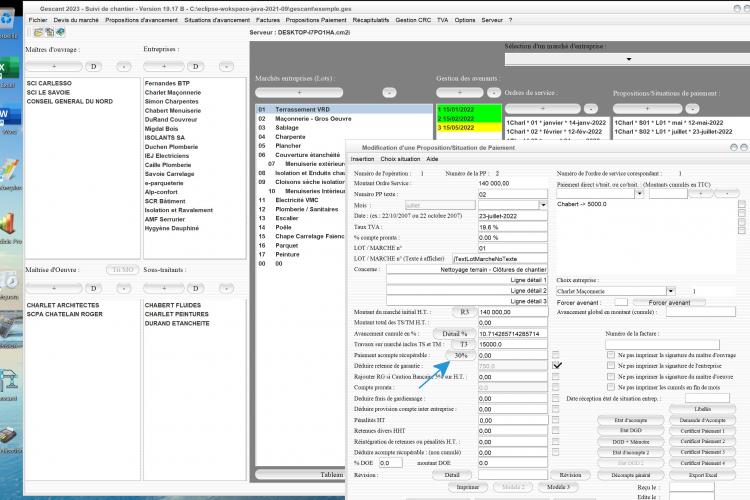Select green avenant row 1 15/01/2022

pos(468,110)
